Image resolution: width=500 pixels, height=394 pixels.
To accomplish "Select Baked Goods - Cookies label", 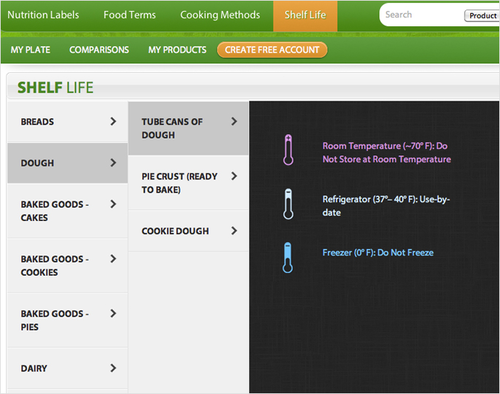I will pyautogui.click(x=55, y=266).
